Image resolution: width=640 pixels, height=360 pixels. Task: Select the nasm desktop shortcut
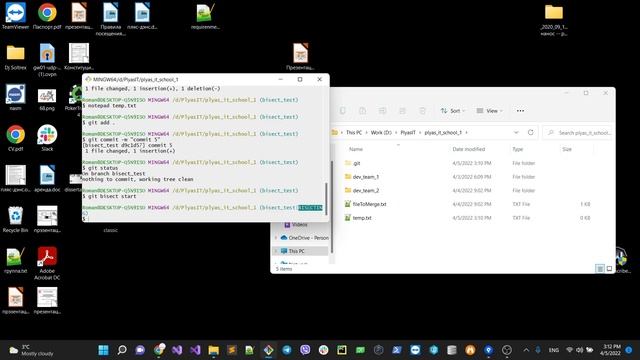pos(16,97)
